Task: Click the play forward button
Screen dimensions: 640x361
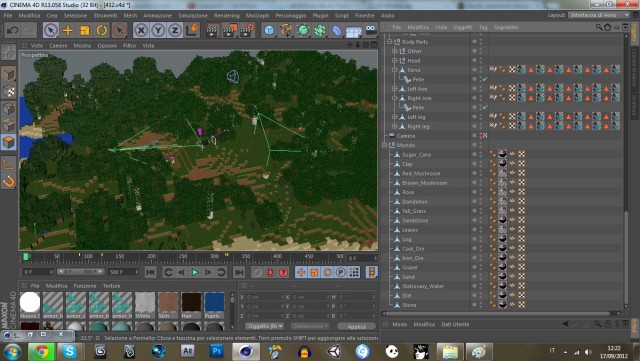Action: 195,272
